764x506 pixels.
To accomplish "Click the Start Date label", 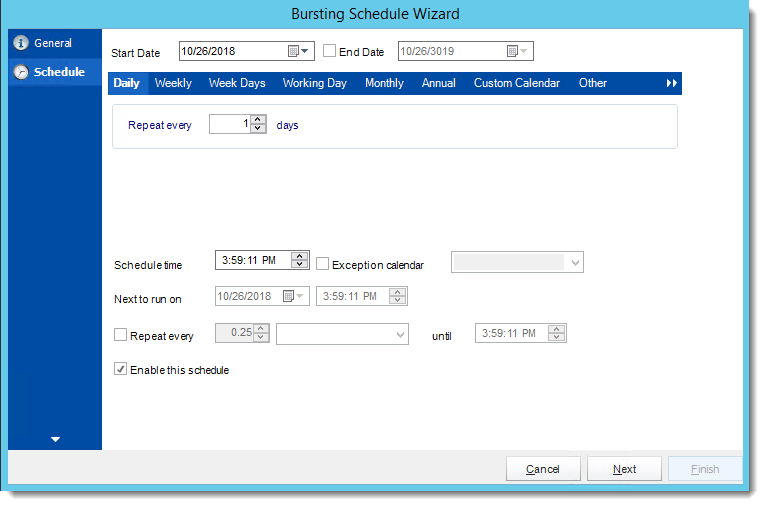I will 135,53.
